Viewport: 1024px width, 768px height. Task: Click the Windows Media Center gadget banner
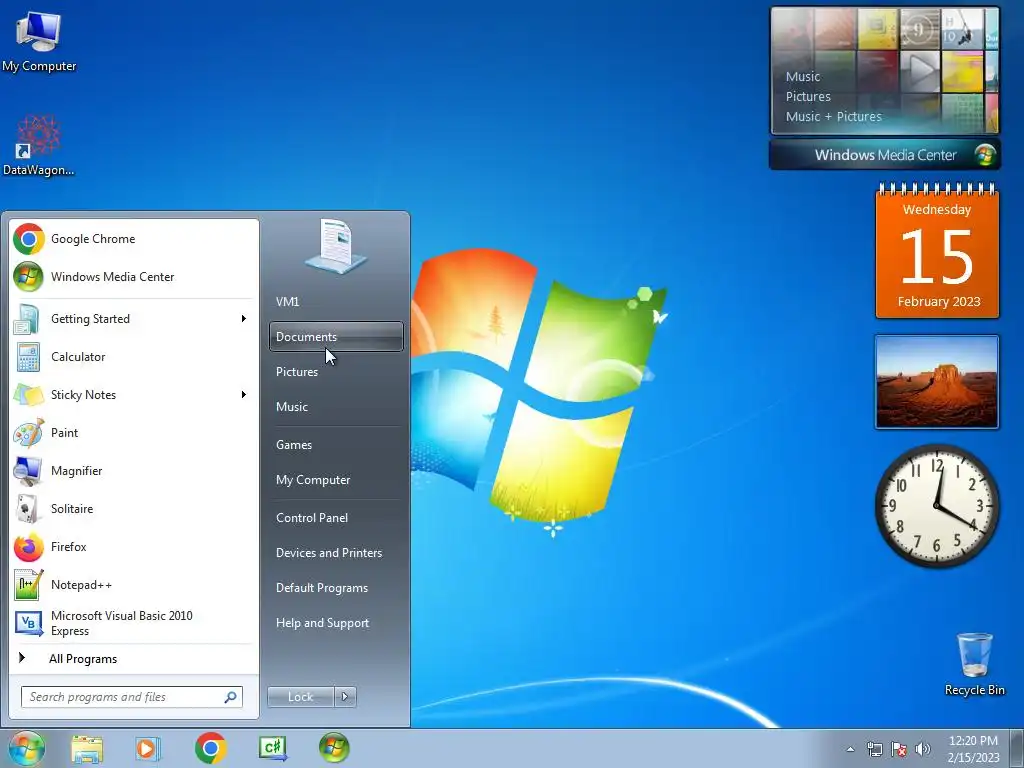[884, 155]
